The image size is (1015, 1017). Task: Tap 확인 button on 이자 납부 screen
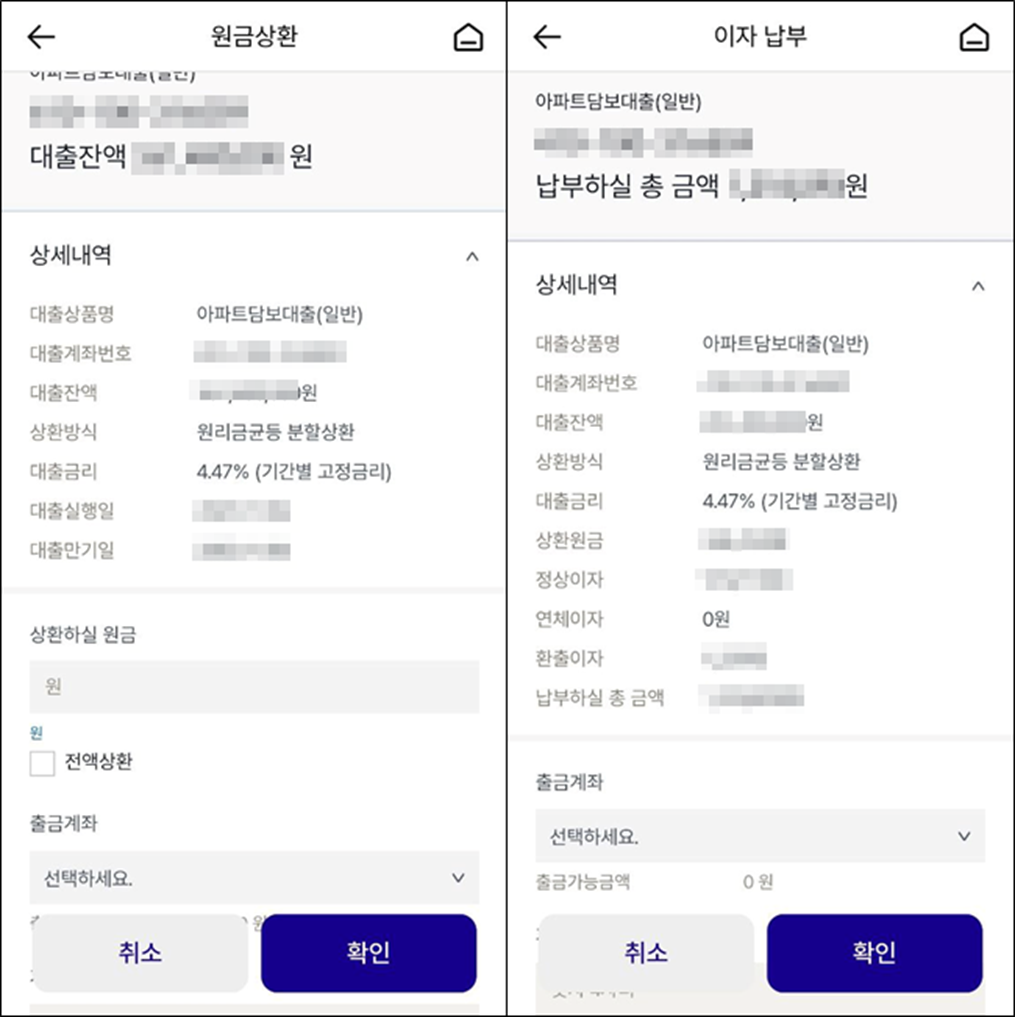[874, 953]
